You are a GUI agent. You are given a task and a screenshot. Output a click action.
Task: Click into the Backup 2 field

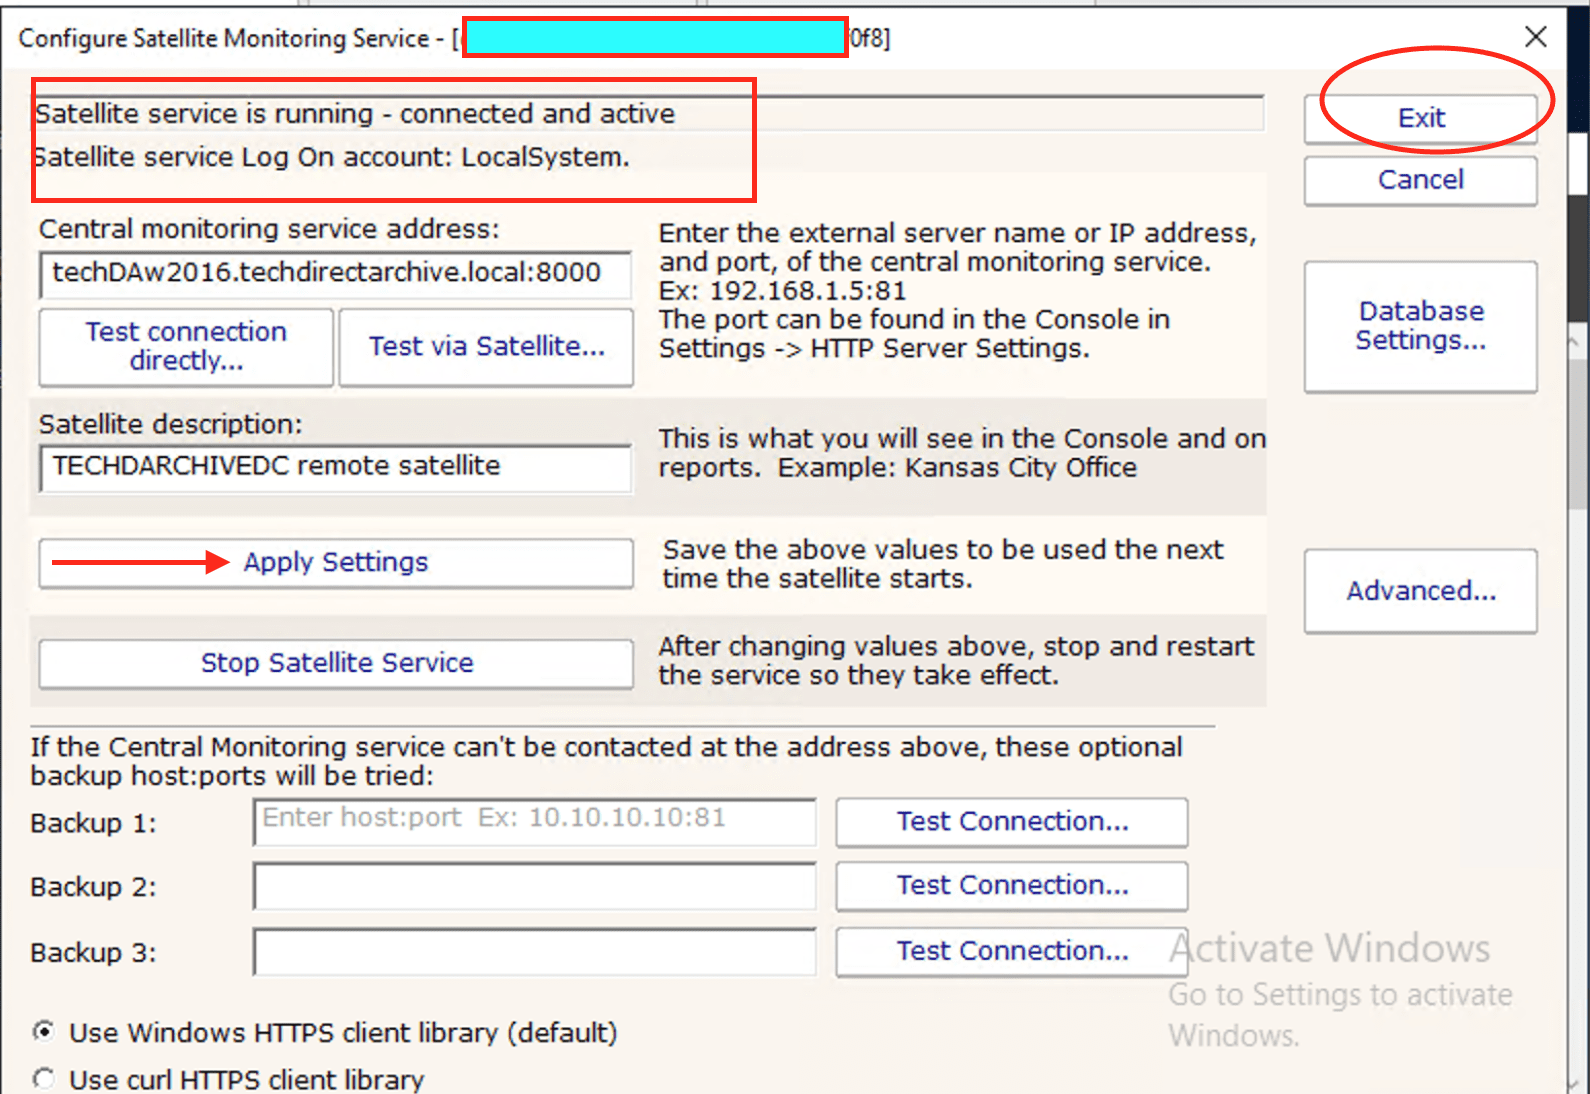click(x=534, y=887)
